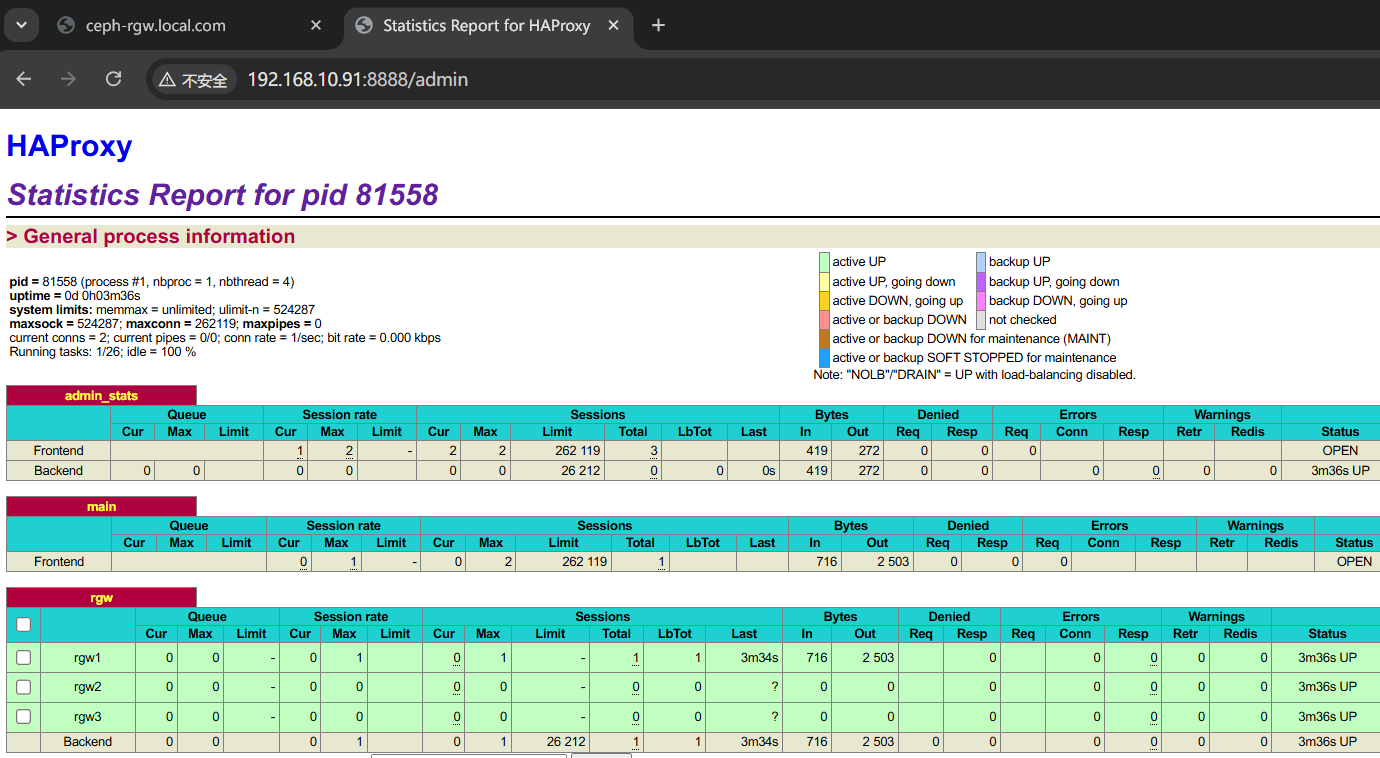This screenshot has width=1380, height=758.
Task: Click rgw Backend 3m36s UP status
Action: [1327, 742]
